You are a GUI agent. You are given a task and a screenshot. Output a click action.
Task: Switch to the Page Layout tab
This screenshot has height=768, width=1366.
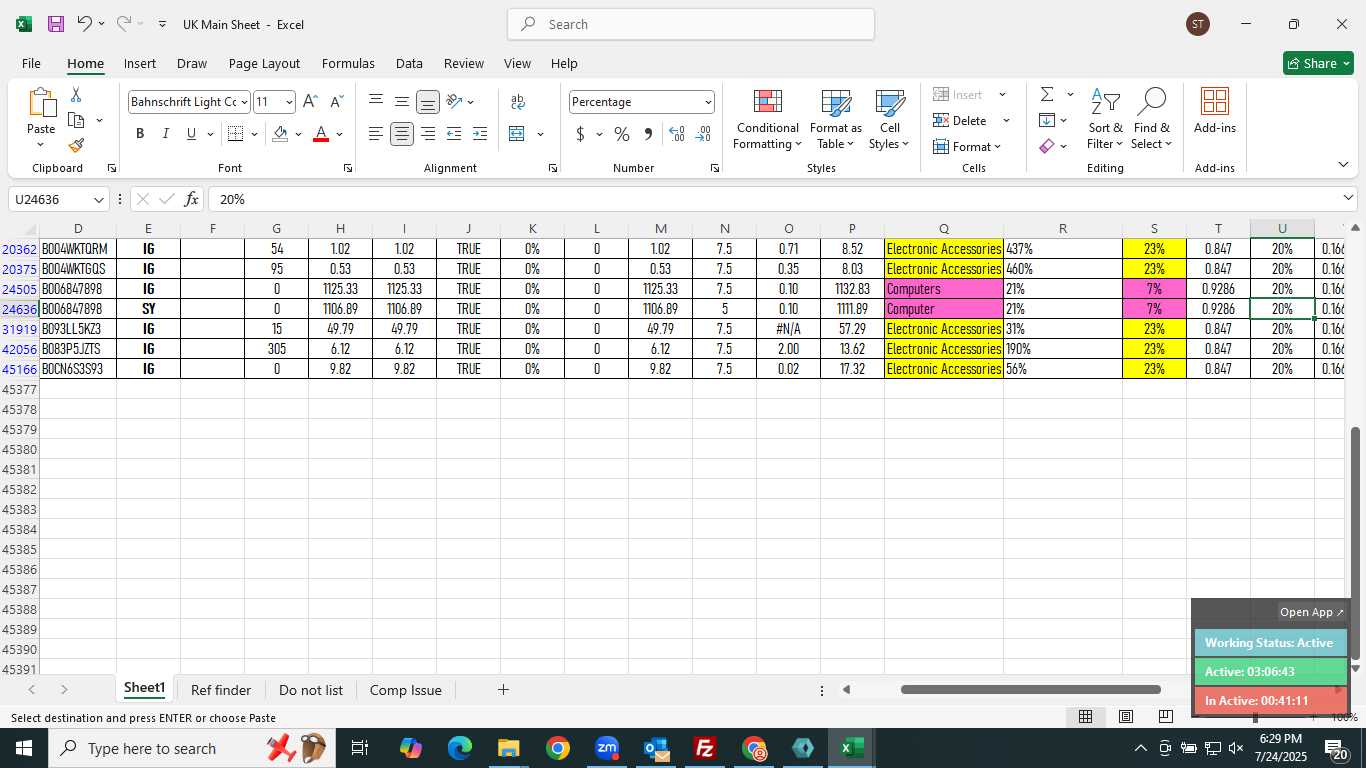coord(264,63)
